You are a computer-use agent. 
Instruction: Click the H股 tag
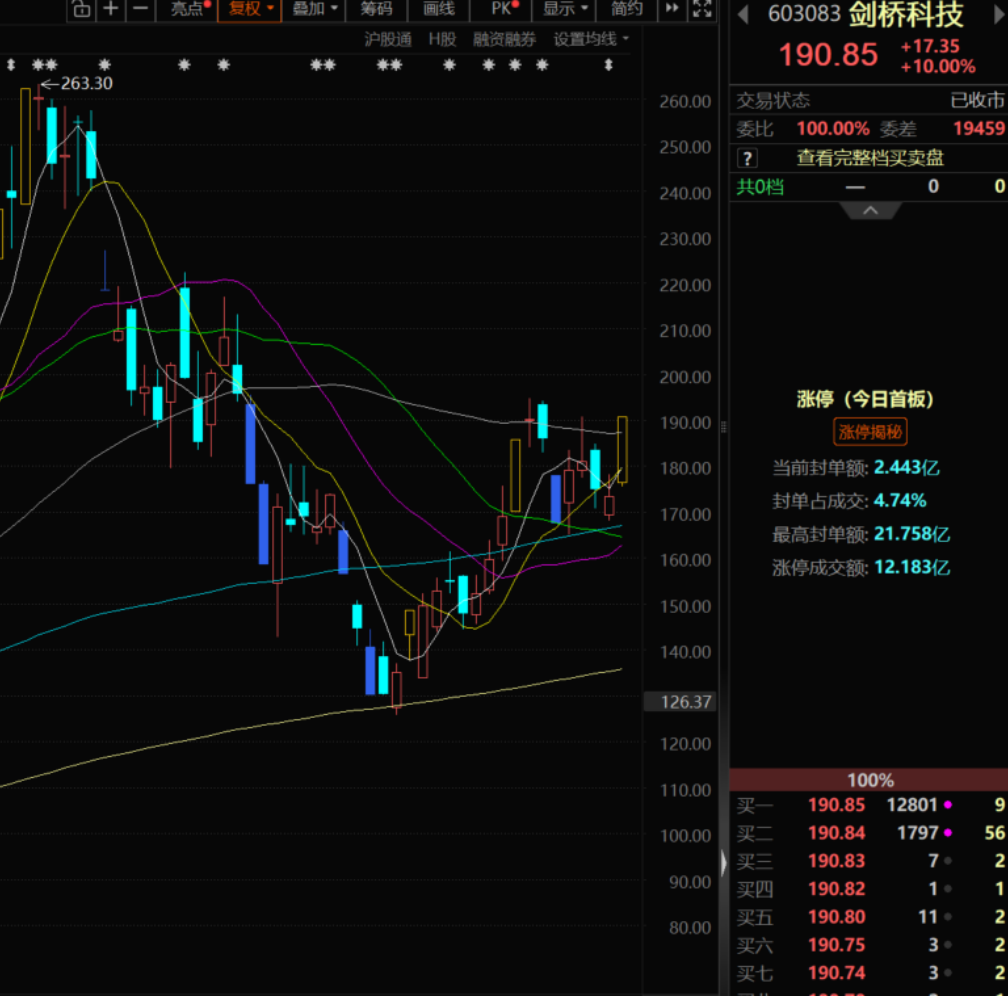pos(442,40)
